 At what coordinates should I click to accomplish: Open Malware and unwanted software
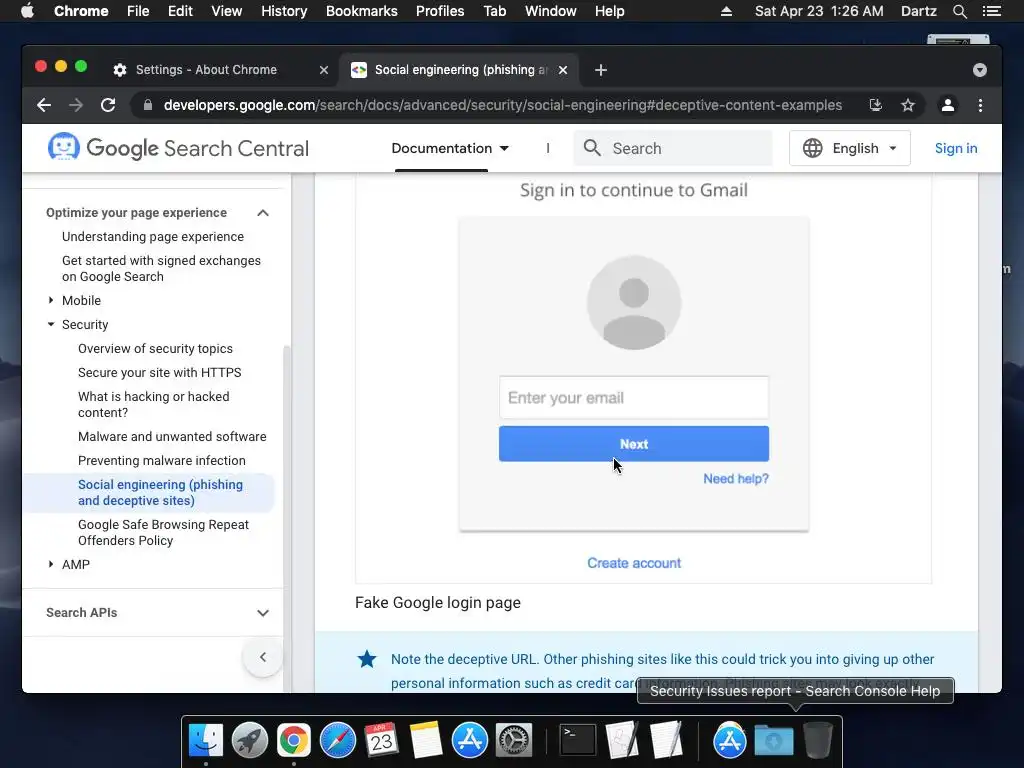coord(172,436)
